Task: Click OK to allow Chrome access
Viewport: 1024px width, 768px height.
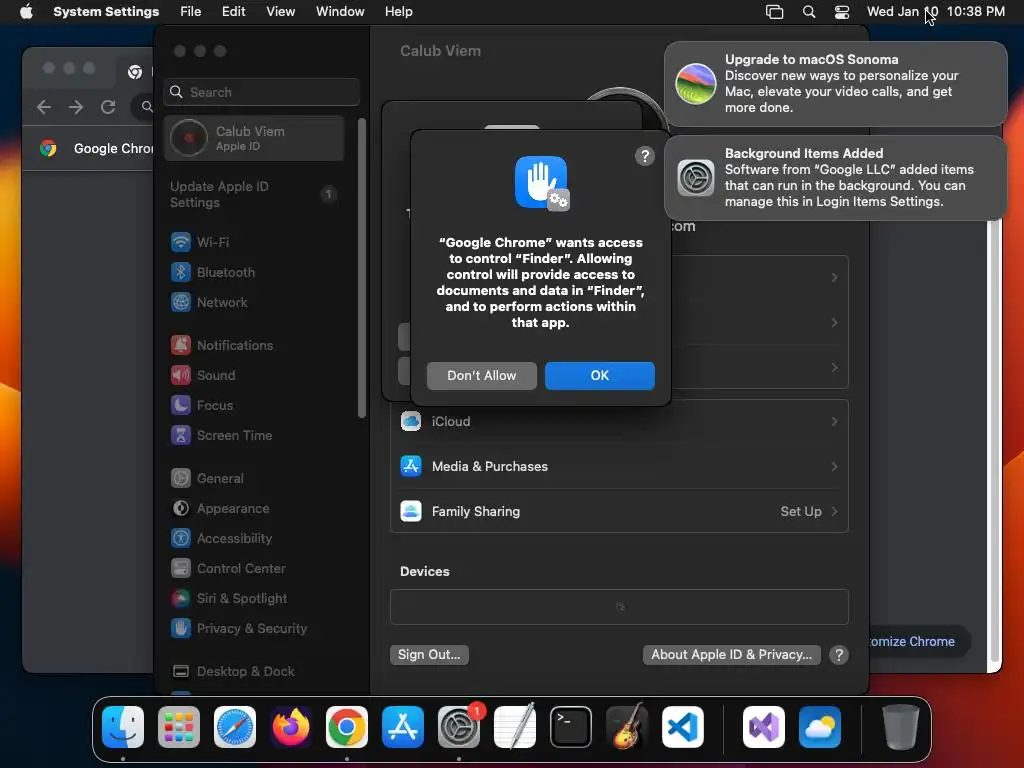Action: [x=600, y=376]
